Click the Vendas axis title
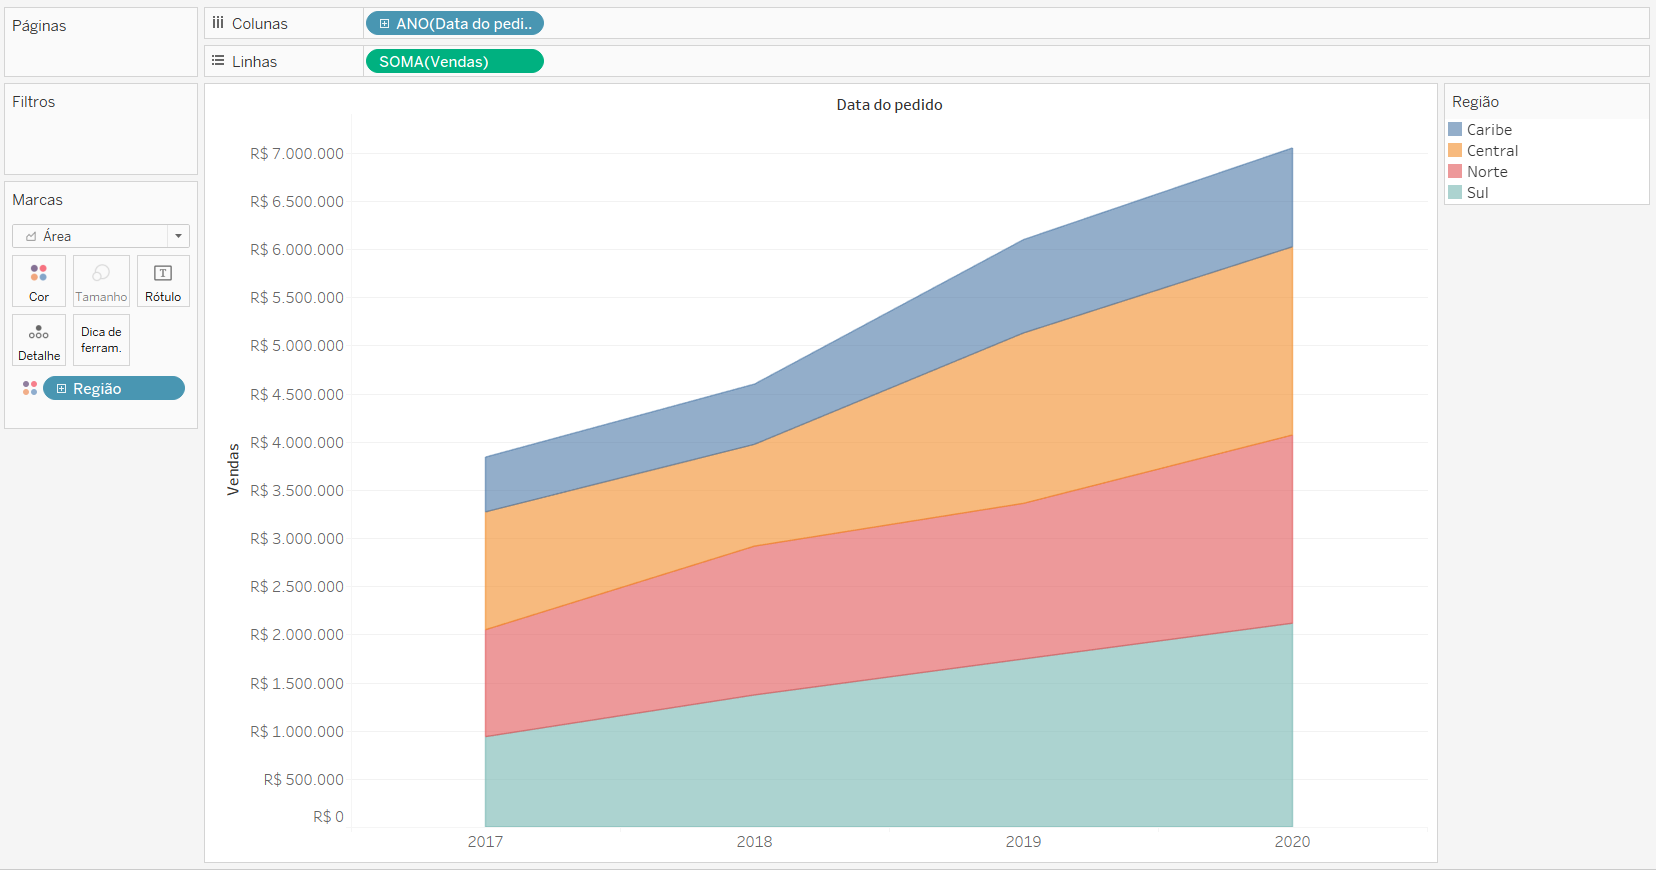 (x=233, y=469)
